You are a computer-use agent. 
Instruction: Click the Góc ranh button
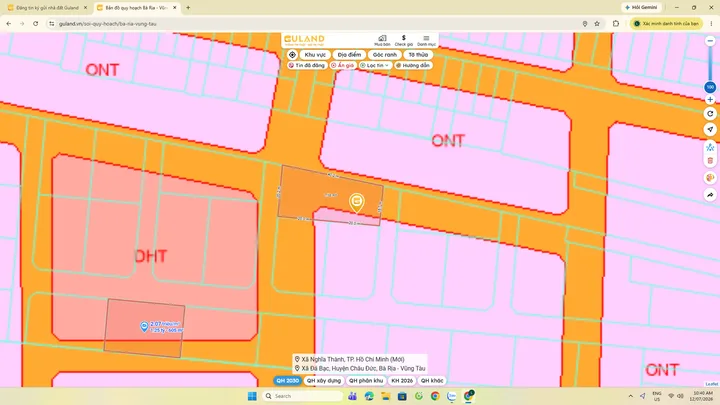tap(384, 55)
